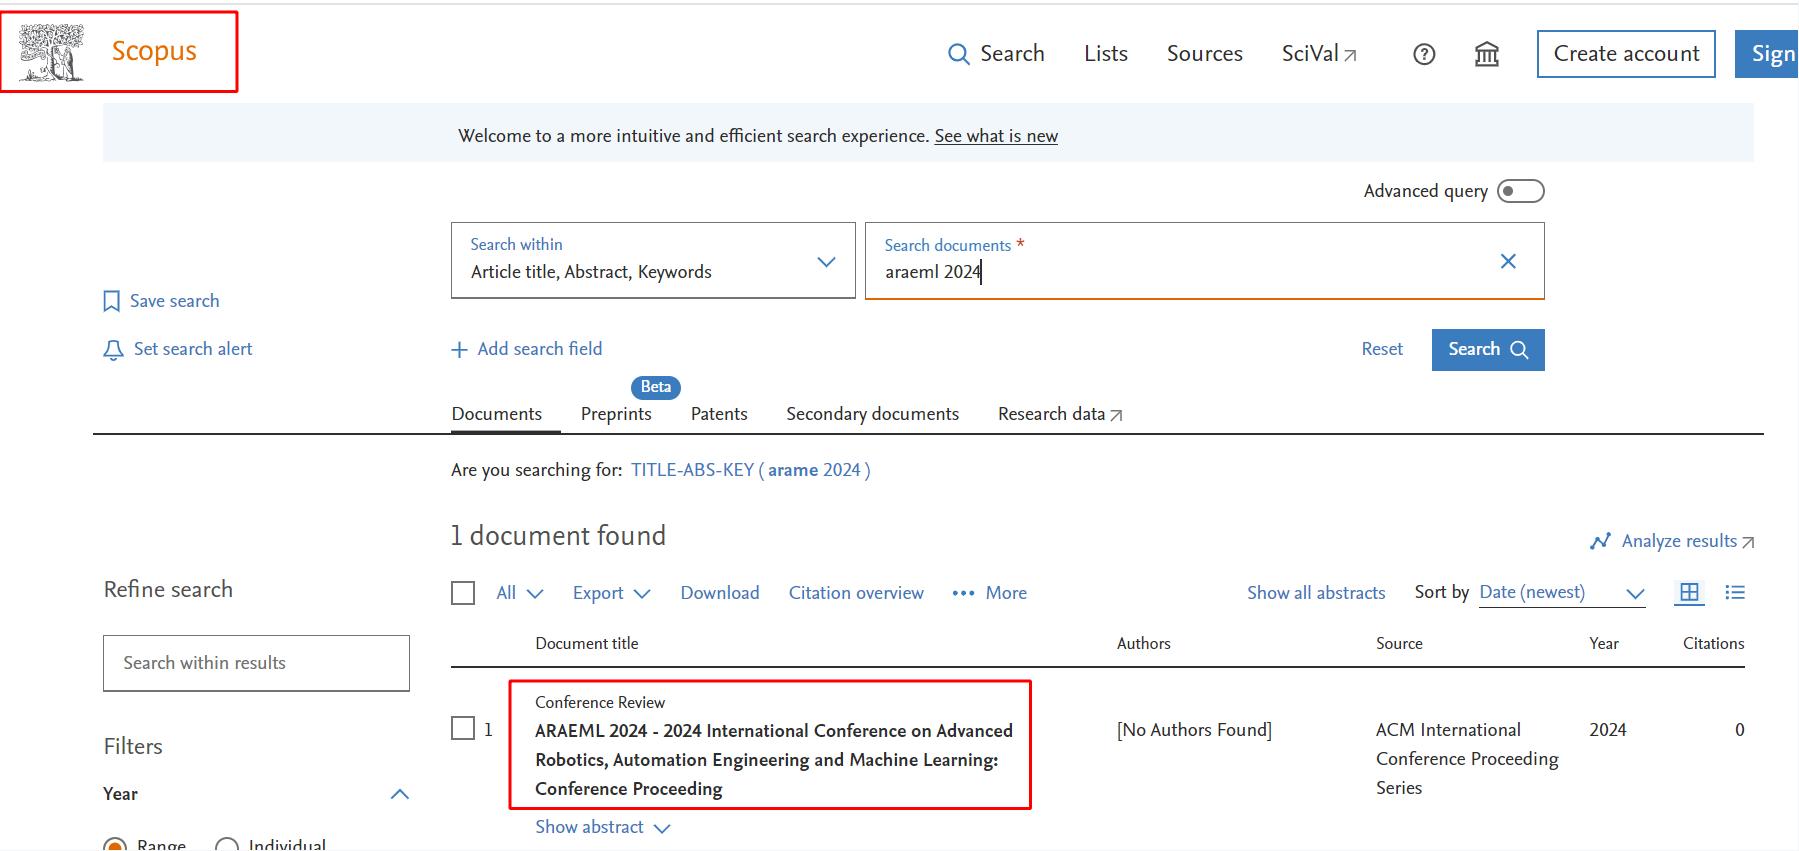1799x851 pixels.
Task: Click ACM International Conference Proceeding Series source
Action: point(1467,759)
